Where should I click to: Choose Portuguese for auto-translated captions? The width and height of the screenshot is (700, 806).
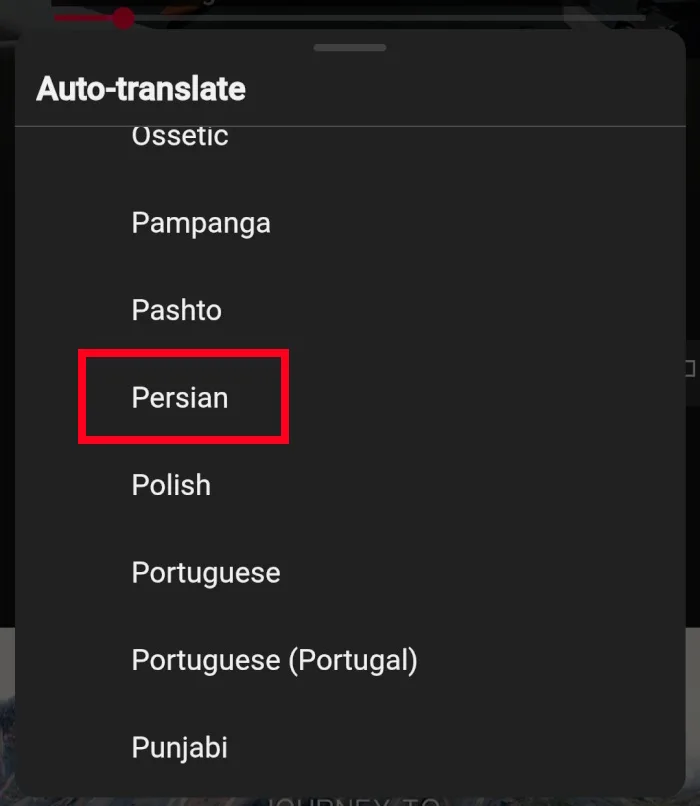(205, 572)
